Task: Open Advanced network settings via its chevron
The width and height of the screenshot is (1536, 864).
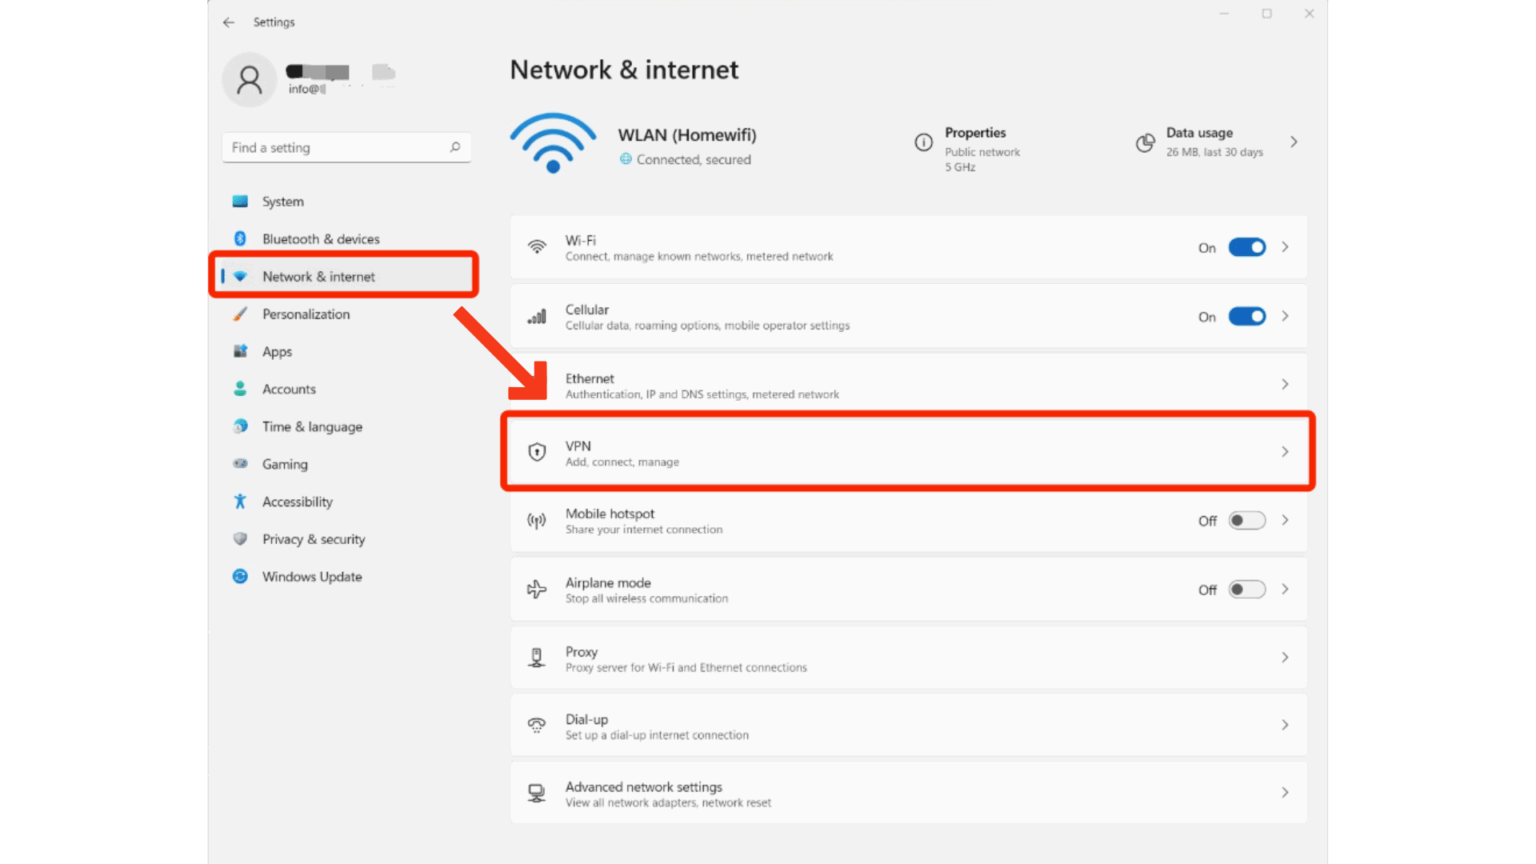Action: coord(1285,792)
